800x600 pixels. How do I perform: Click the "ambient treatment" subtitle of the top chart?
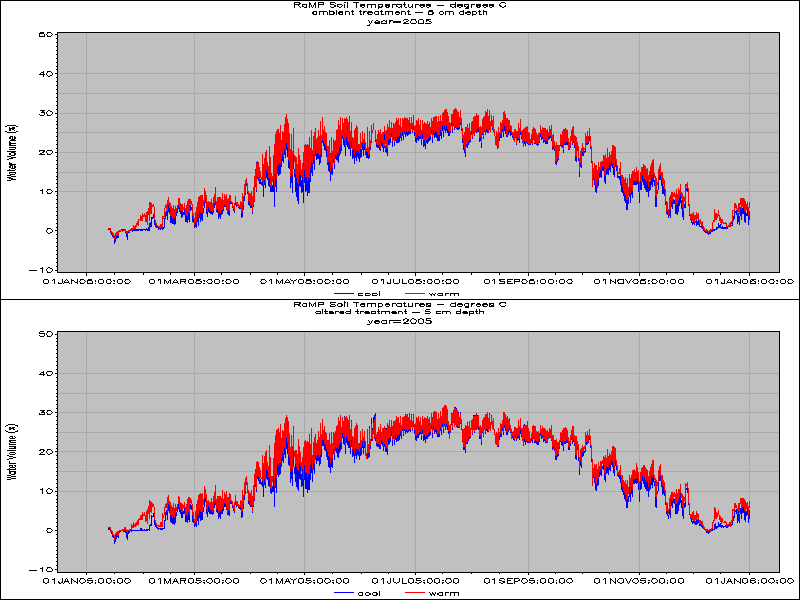tap(398, 13)
